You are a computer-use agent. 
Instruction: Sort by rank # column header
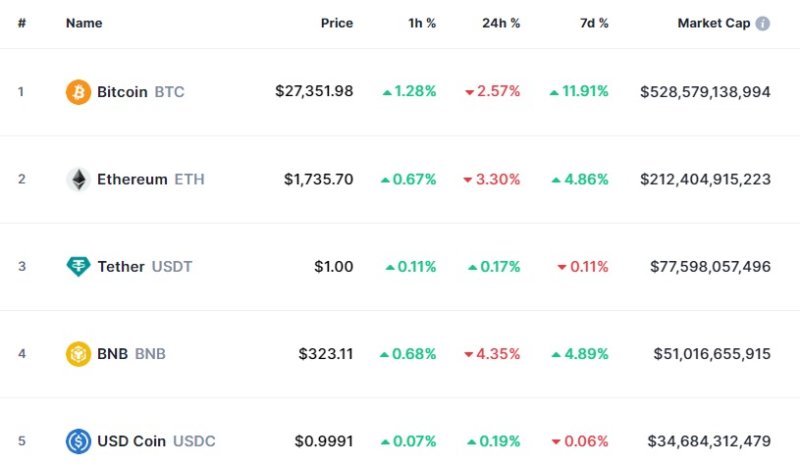[x=21, y=23]
